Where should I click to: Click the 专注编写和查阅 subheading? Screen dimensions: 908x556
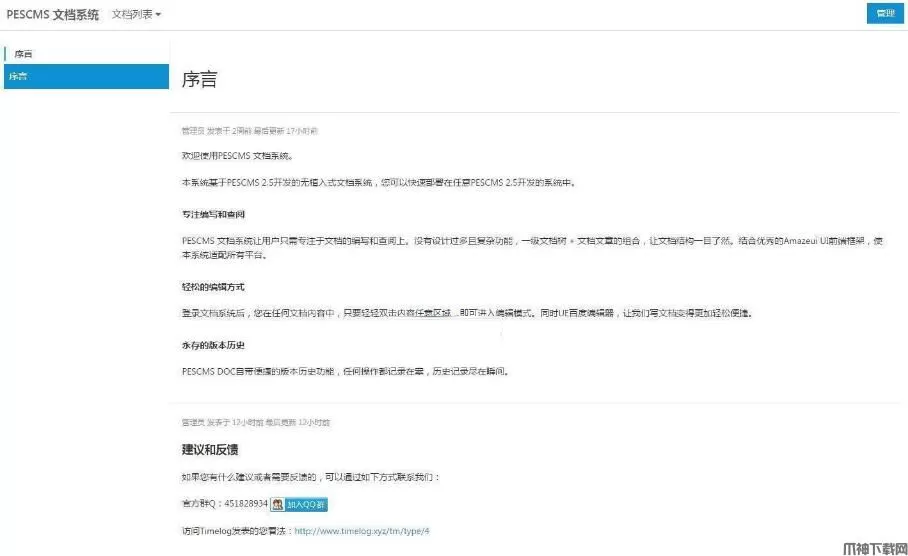[213, 214]
